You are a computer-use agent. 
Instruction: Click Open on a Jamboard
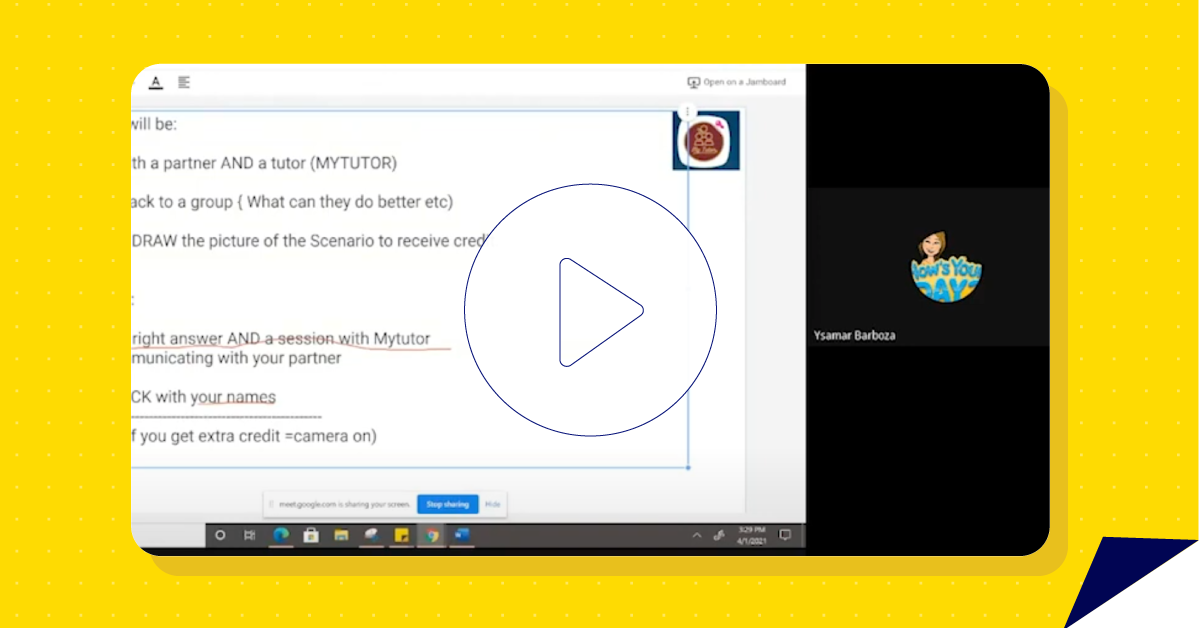click(x=743, y=81)
